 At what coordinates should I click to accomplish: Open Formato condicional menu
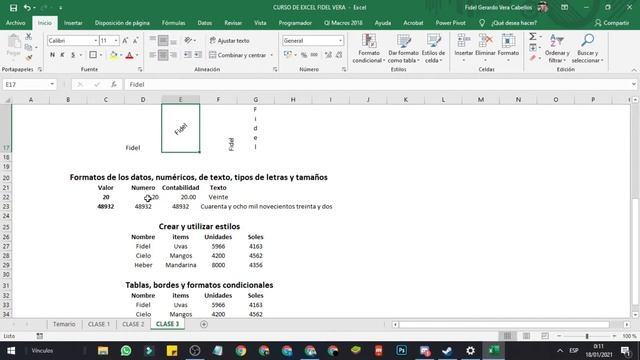[x=369, y=48]
